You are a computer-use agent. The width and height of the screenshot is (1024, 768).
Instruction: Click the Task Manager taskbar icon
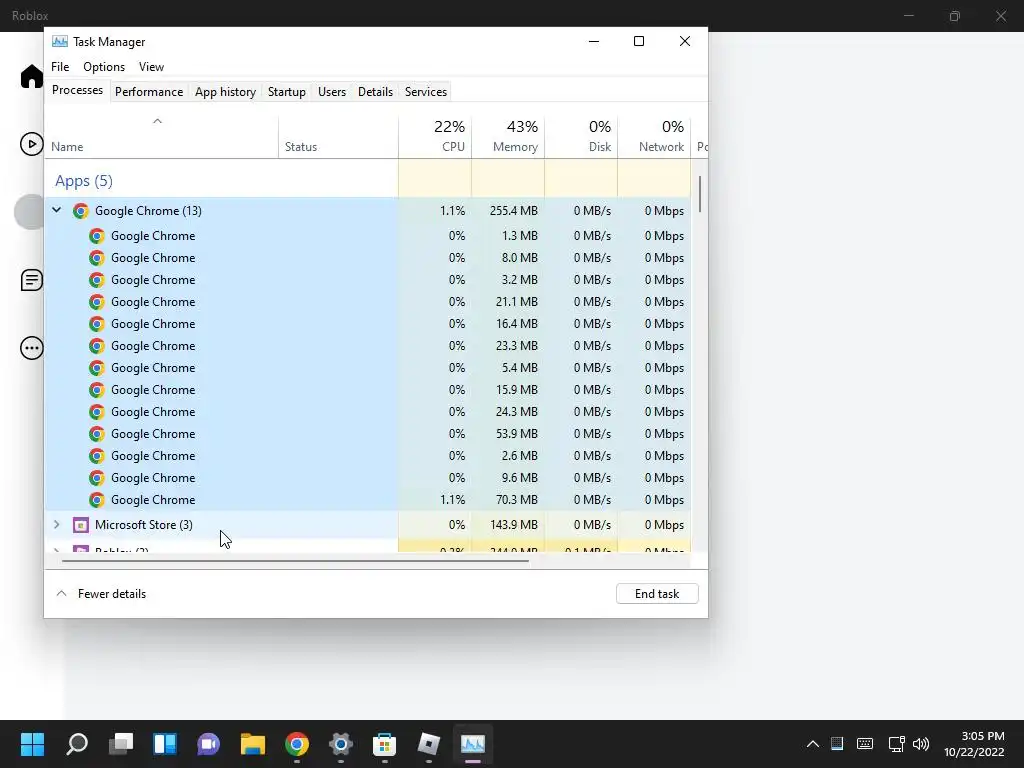point(472,744)
